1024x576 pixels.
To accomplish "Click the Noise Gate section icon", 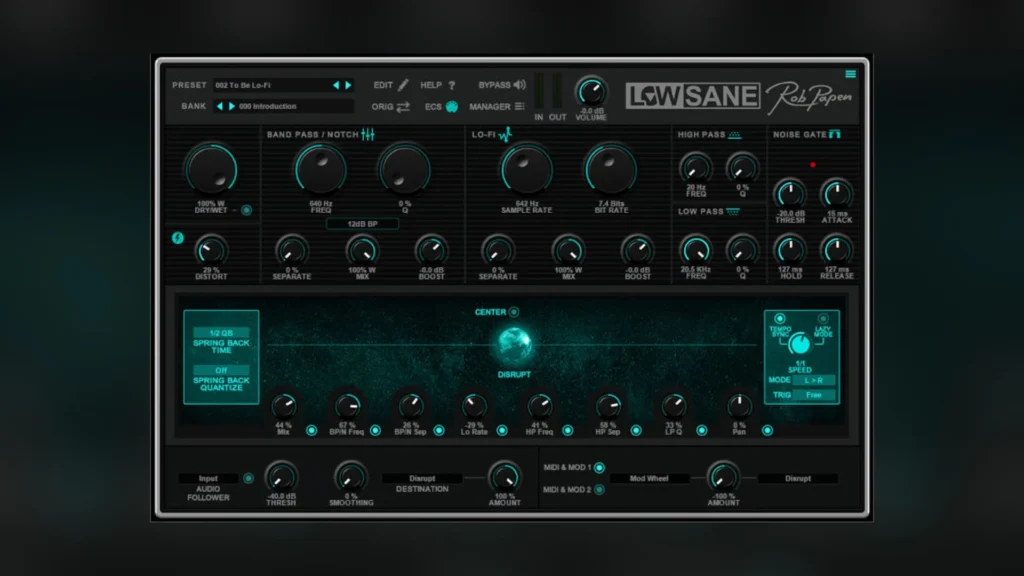I will pos(834,135).
